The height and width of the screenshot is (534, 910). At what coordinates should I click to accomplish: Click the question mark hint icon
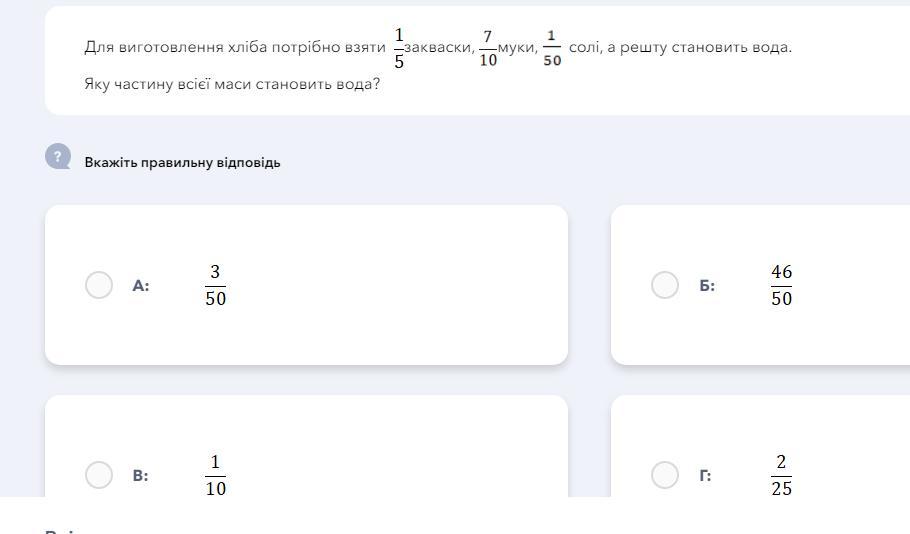tap(58, 157)
